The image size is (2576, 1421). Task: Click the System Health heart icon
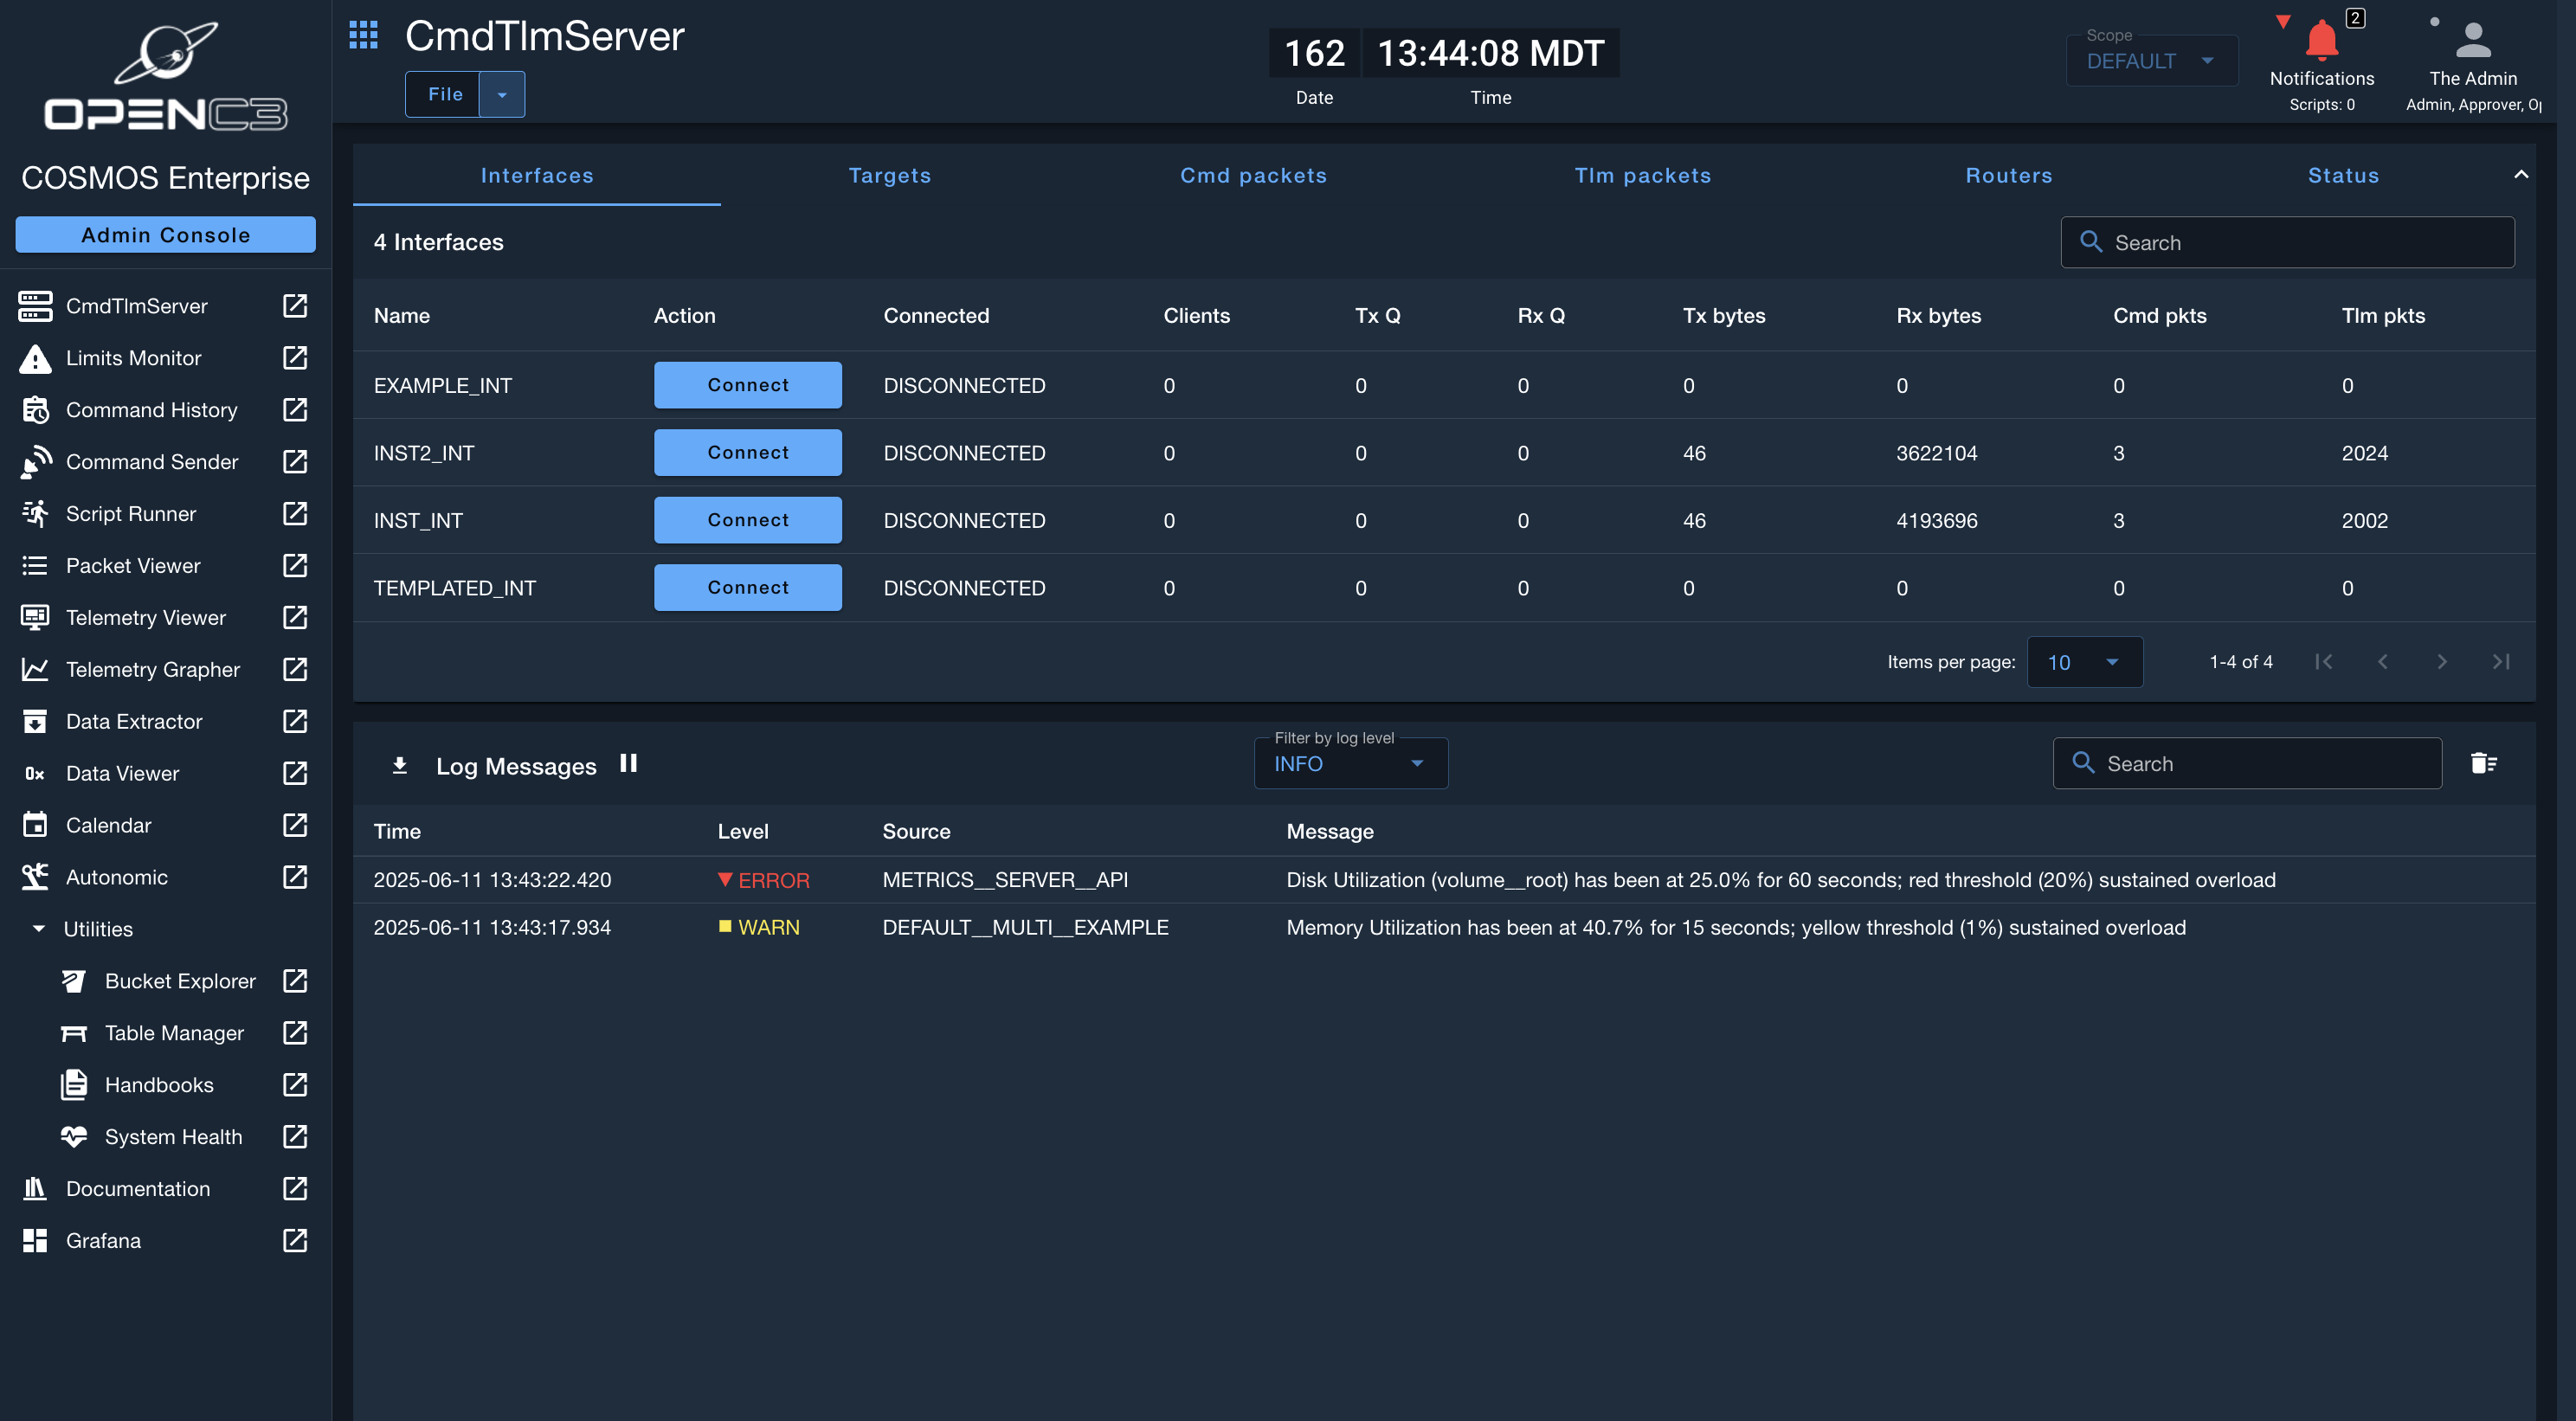[74, 1137]
